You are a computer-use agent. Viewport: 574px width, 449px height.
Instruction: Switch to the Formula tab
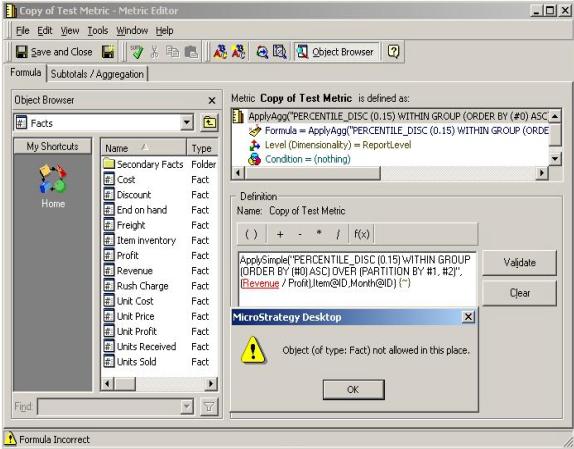coord(26,72)
